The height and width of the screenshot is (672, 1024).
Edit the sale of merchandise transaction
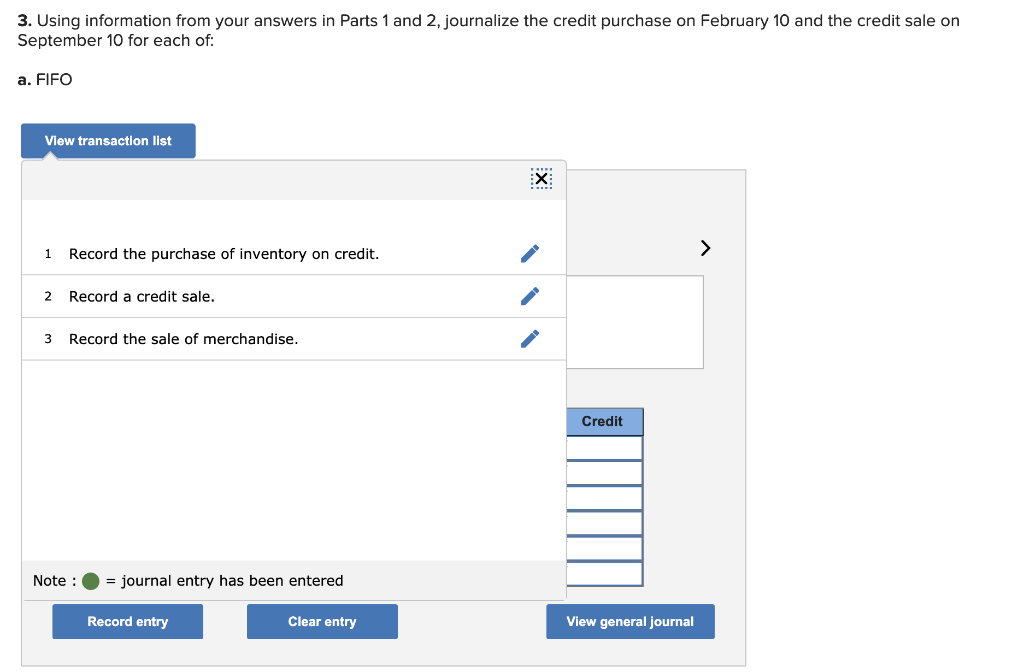point(530,339)
